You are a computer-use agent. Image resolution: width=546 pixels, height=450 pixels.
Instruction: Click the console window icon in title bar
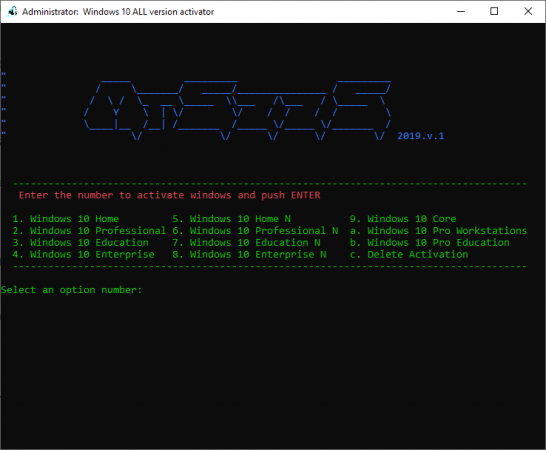(13, 11)
